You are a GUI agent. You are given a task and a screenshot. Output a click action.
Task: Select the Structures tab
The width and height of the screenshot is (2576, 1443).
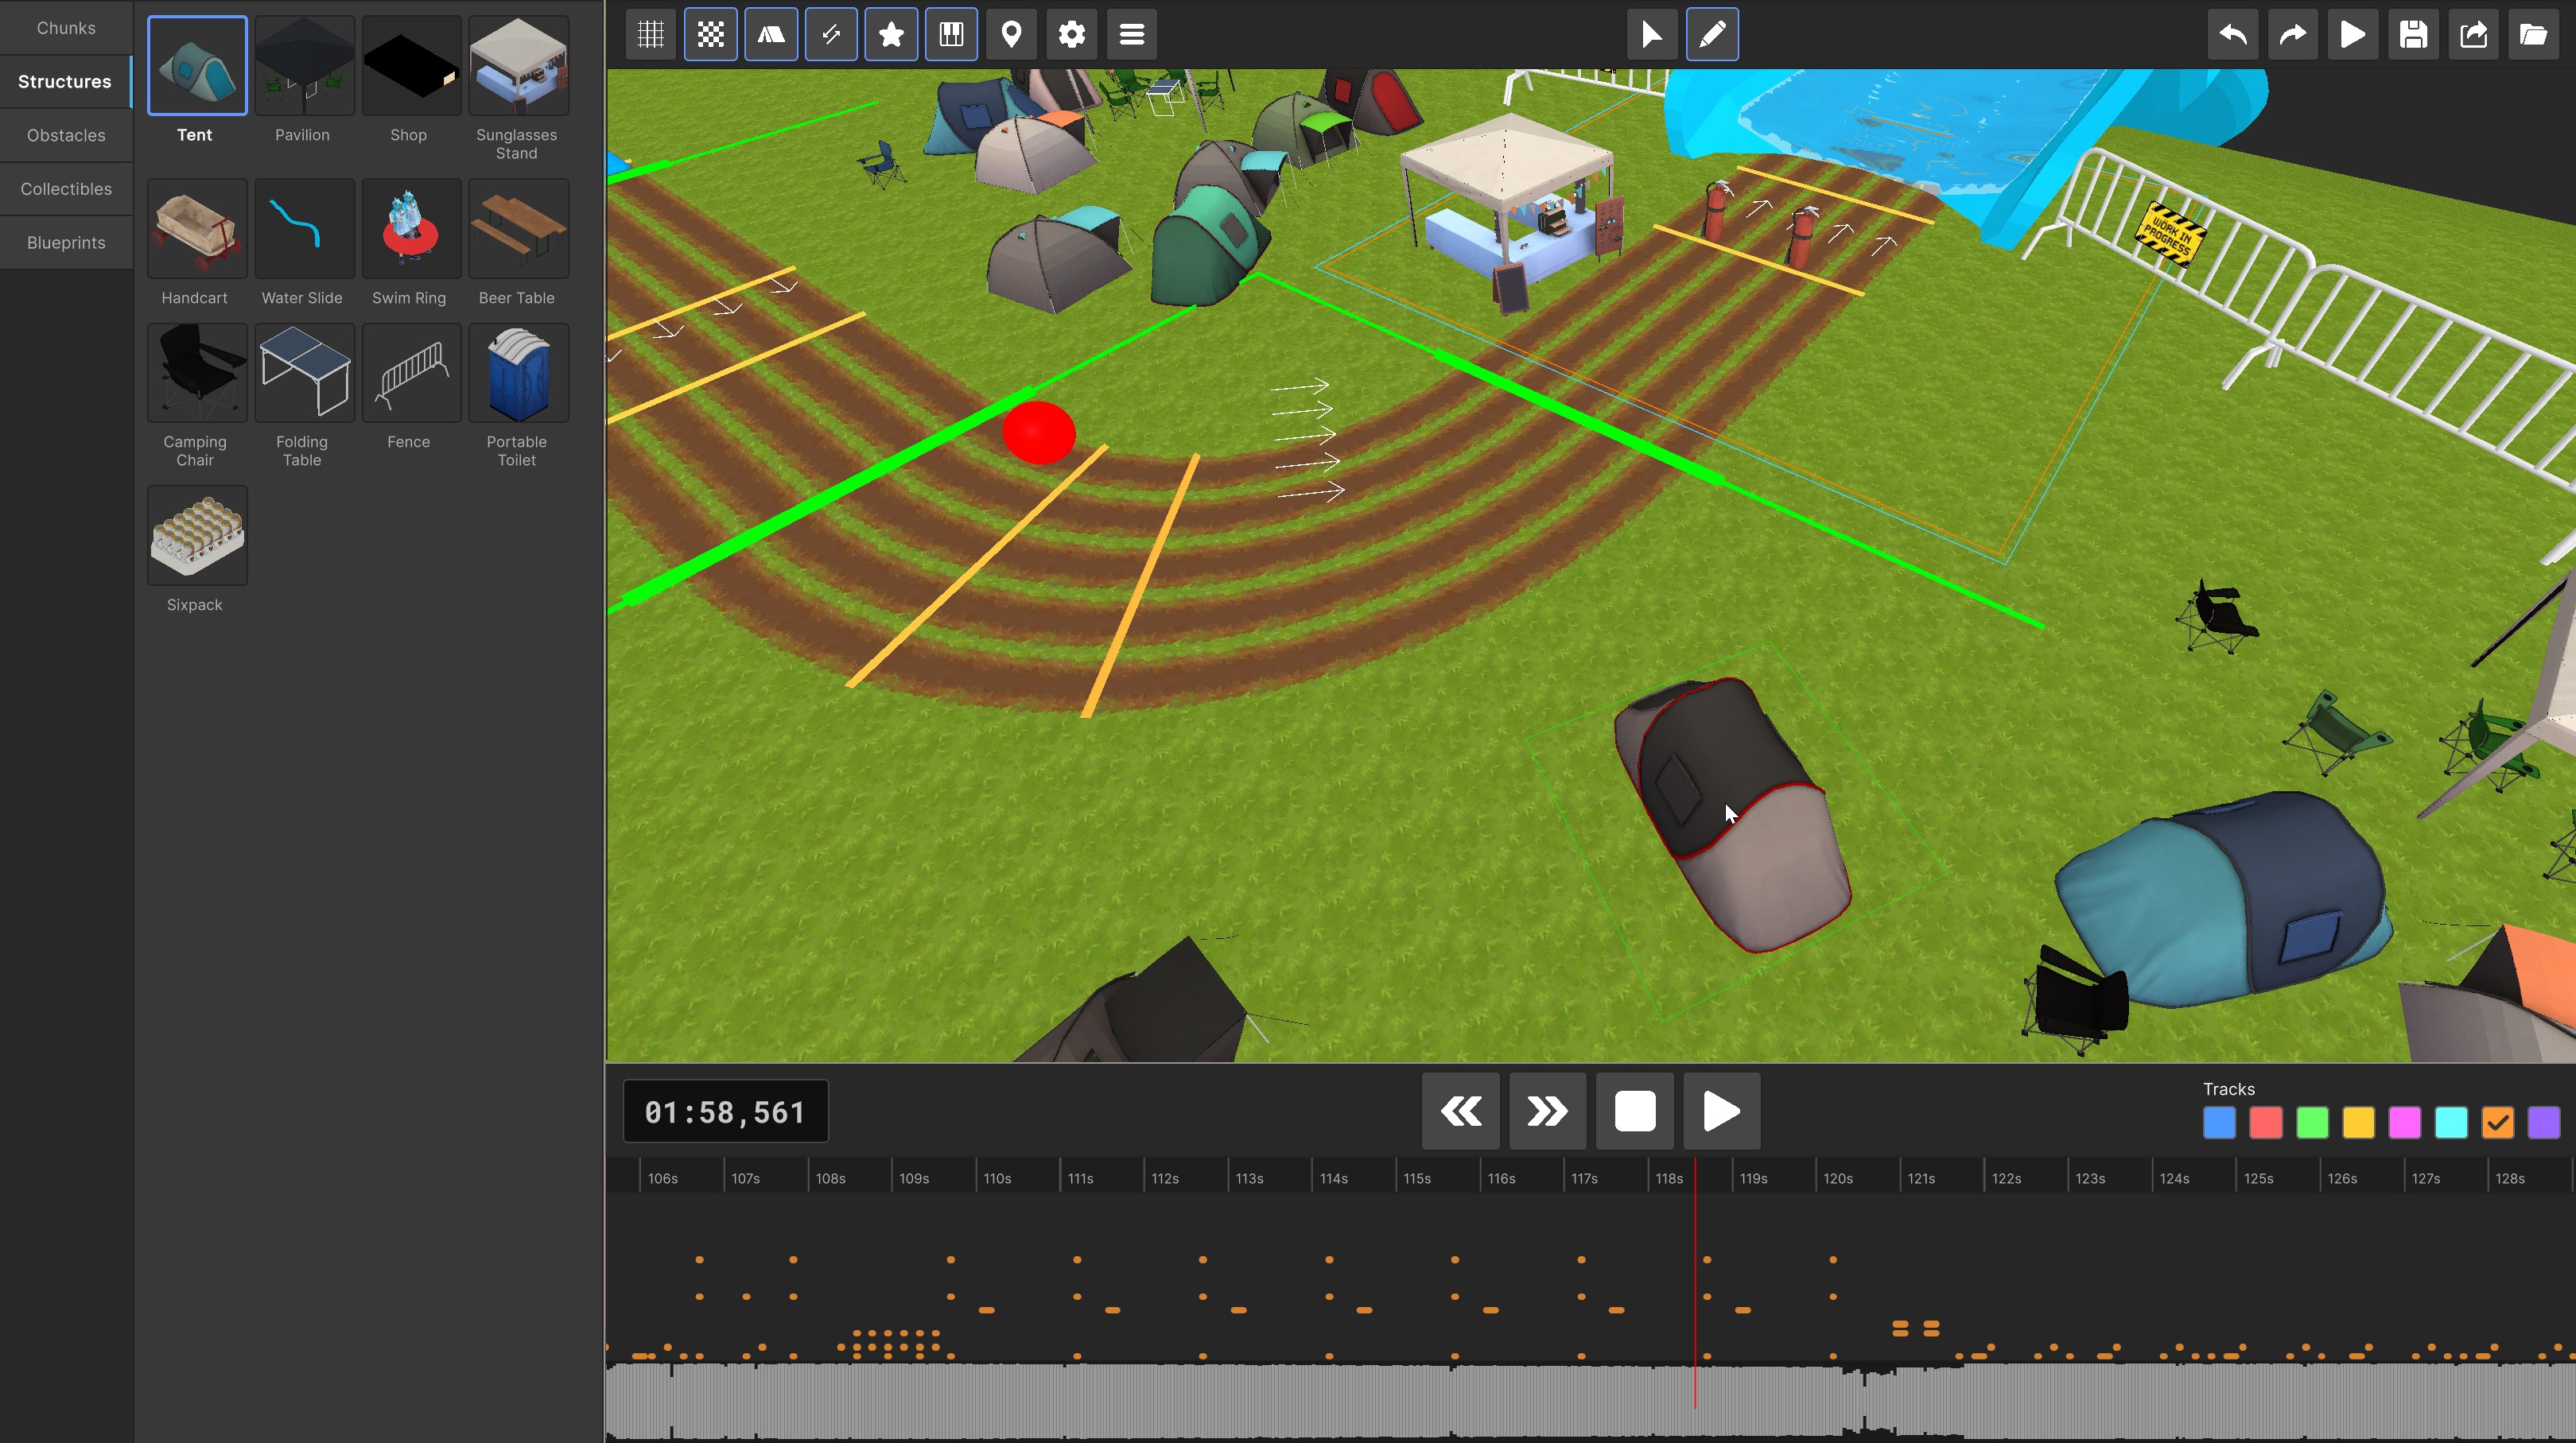point(66,82)
